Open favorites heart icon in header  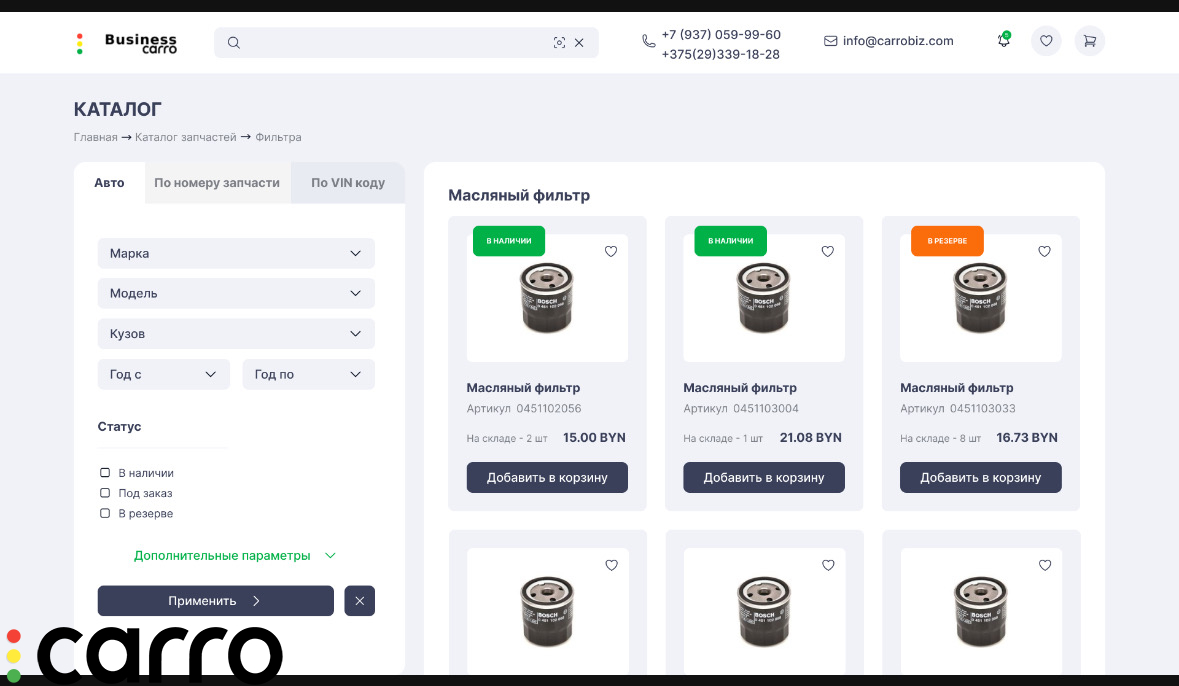tap(1046, 41)
